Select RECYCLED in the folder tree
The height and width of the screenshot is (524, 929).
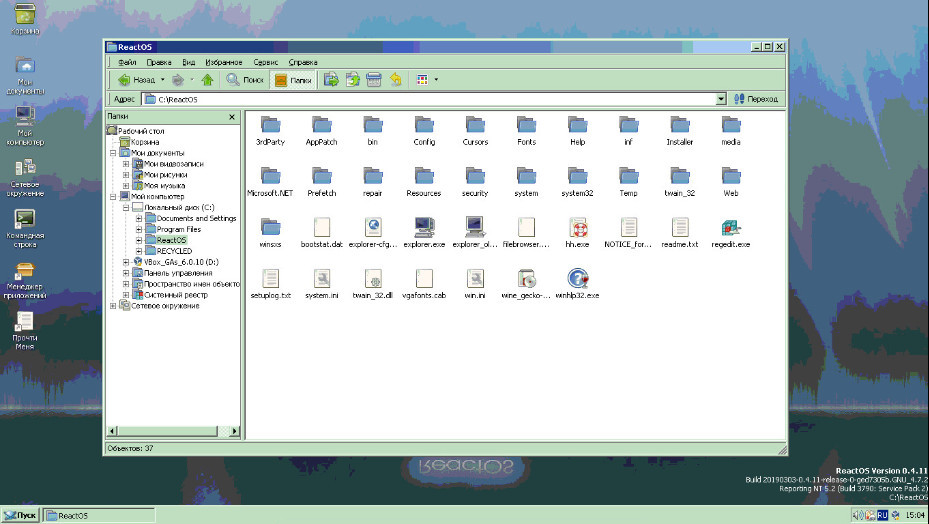pos(174,251)
